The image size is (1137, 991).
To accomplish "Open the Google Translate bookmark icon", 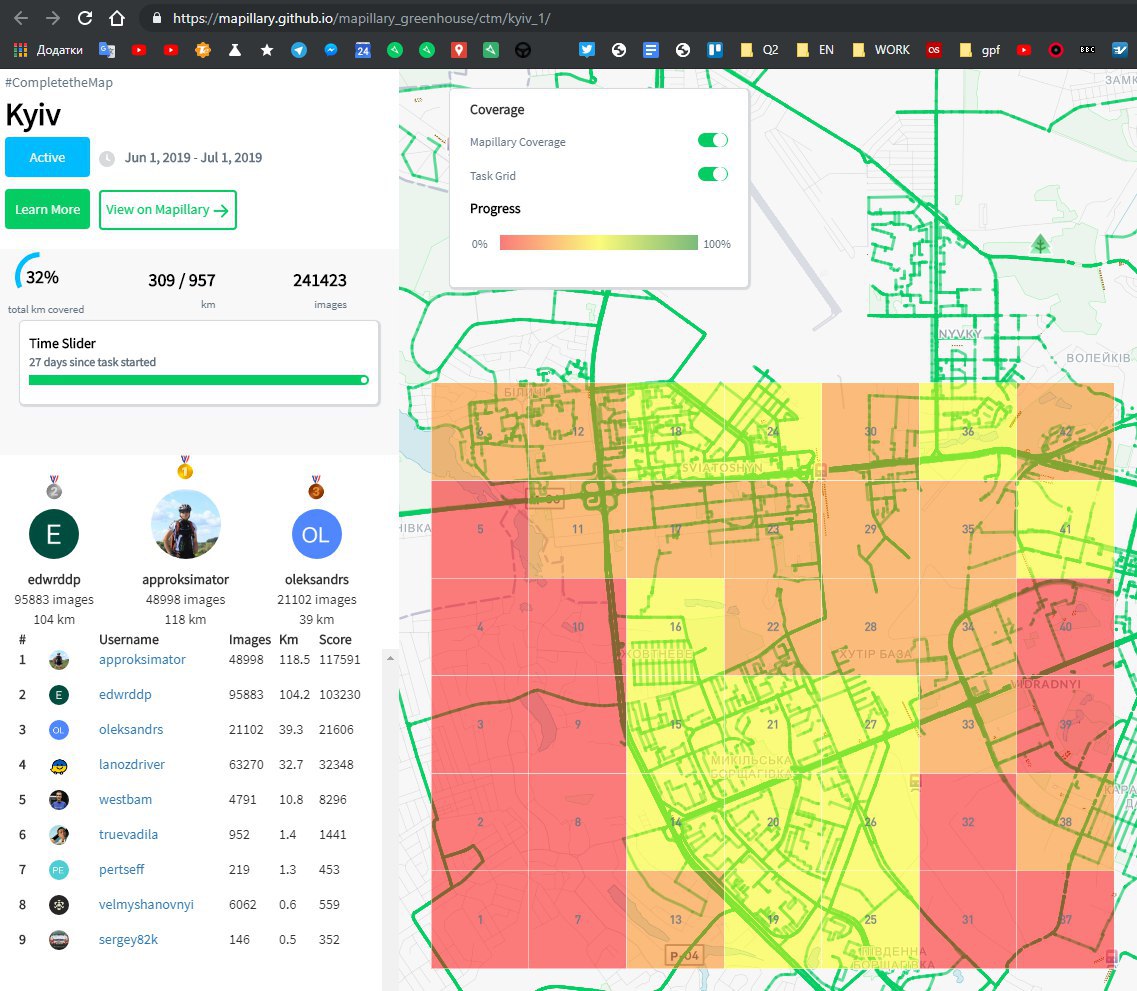I will (107, 50).
